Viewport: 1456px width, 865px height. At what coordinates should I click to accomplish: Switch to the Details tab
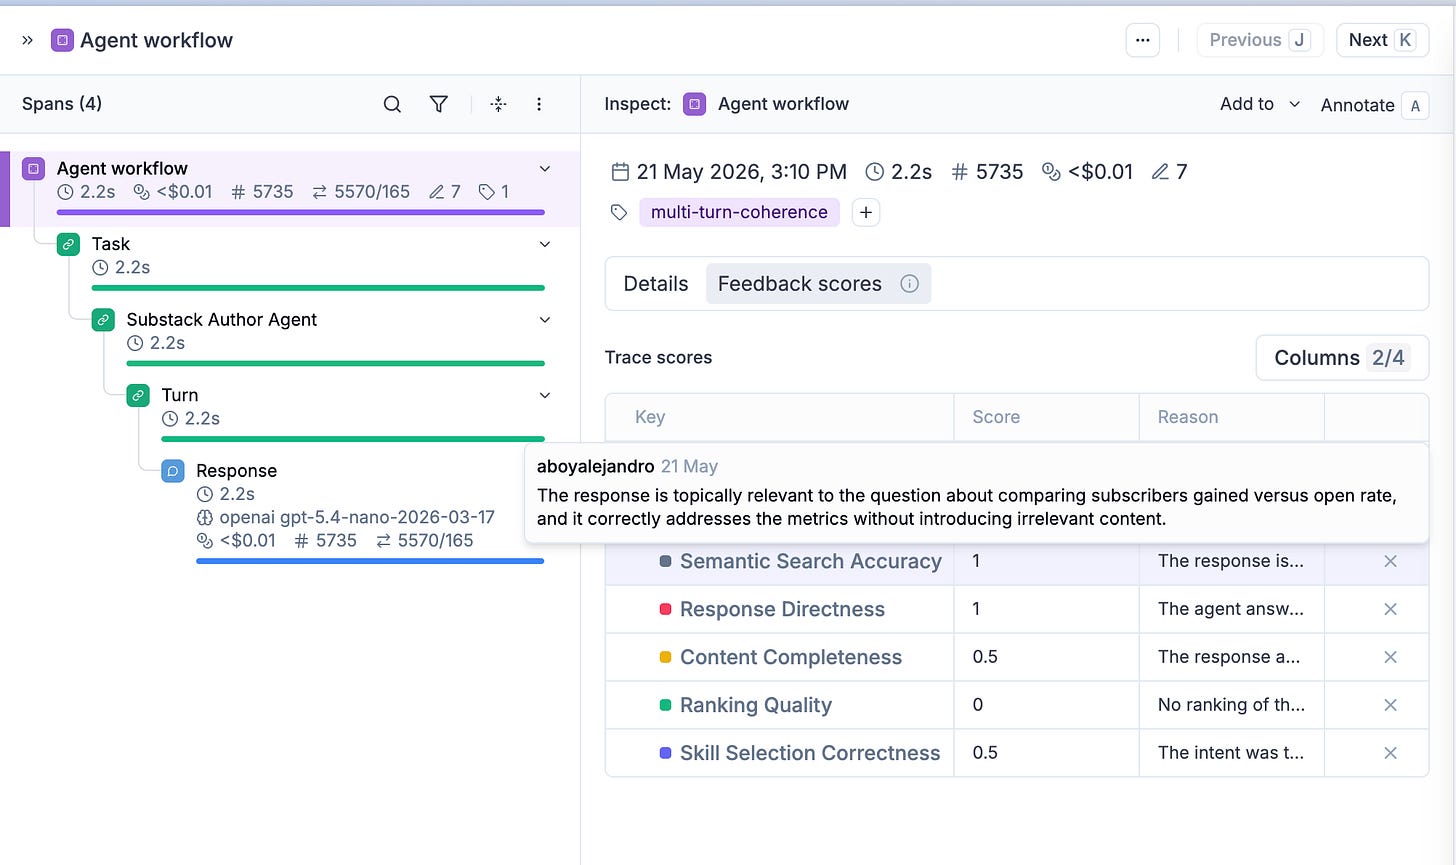(656, 284)
